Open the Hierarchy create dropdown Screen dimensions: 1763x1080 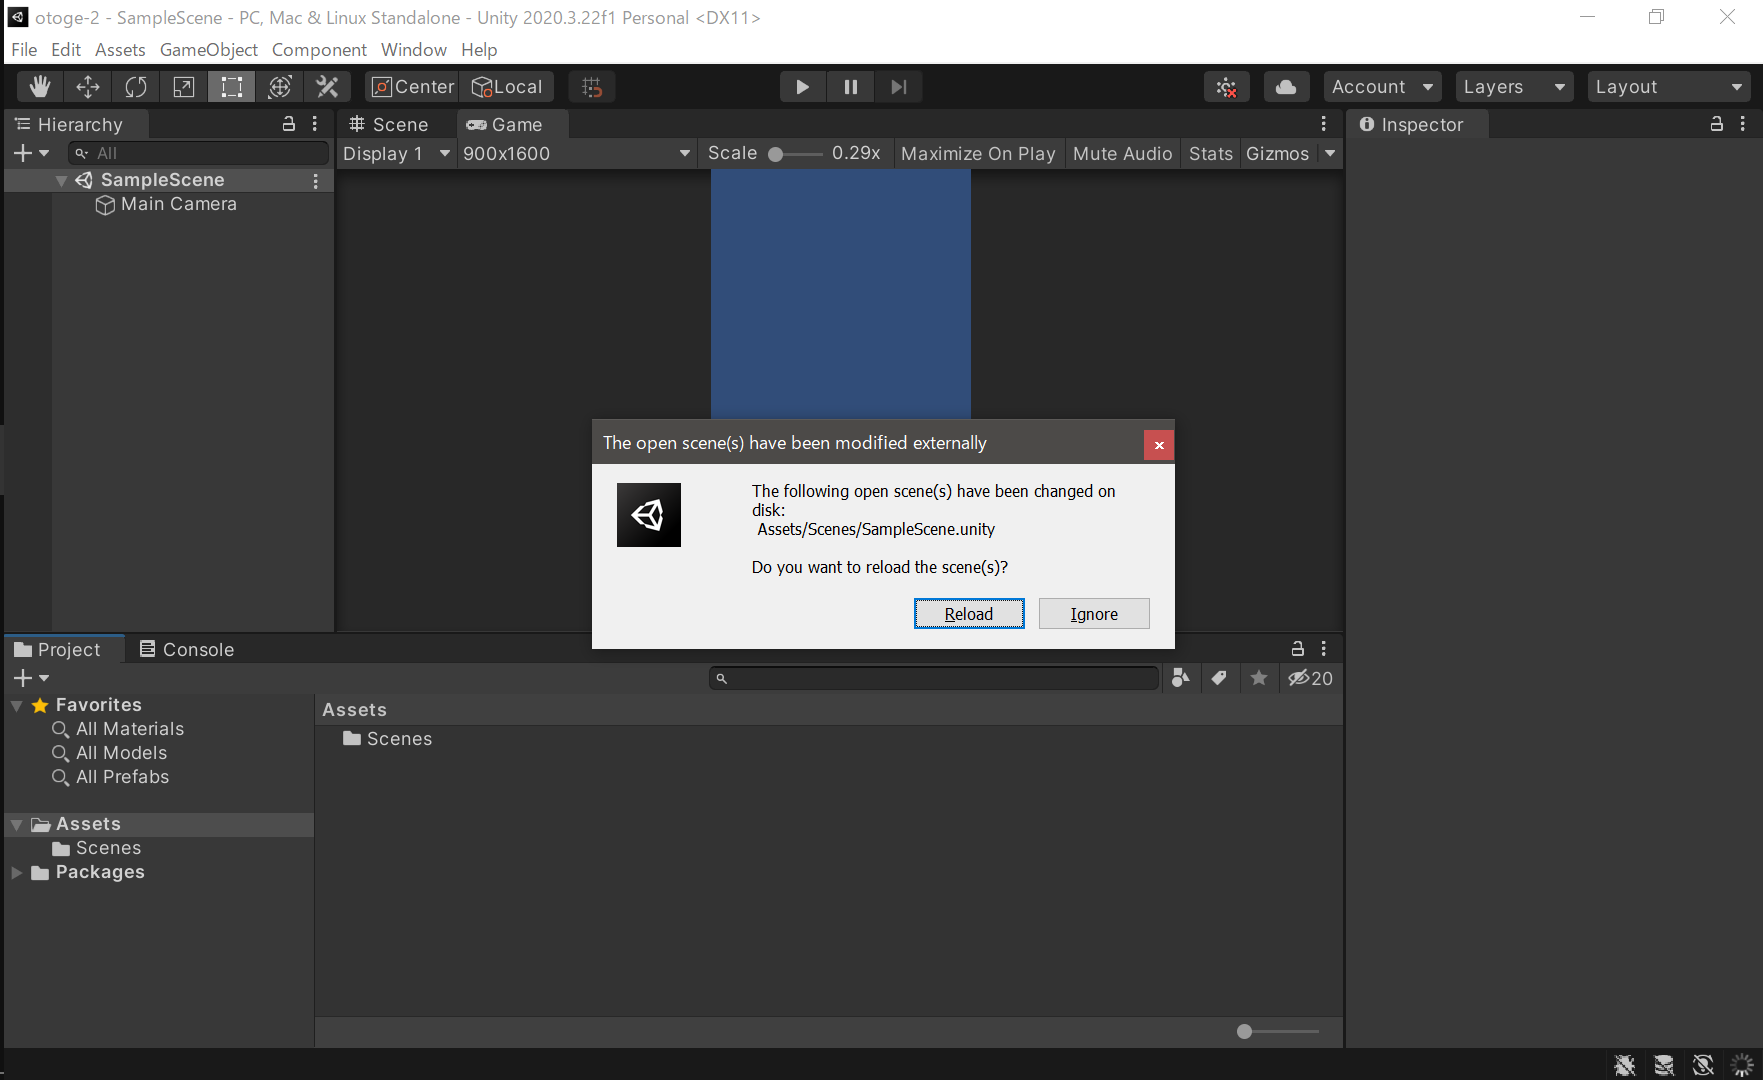tap(31, 153)
